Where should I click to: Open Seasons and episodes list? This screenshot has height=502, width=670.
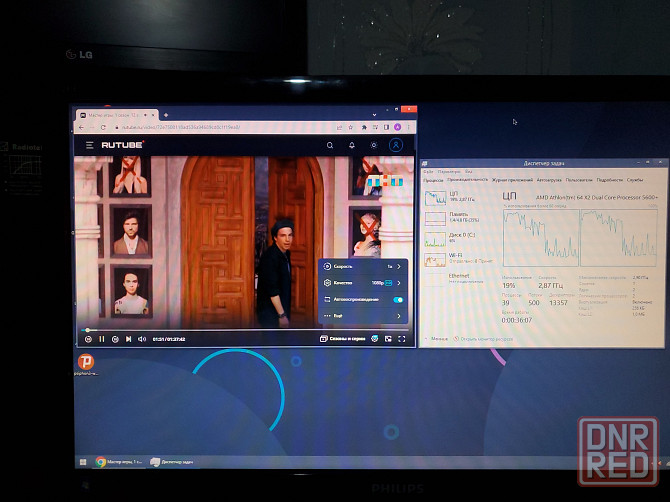(x=343, y=339)
